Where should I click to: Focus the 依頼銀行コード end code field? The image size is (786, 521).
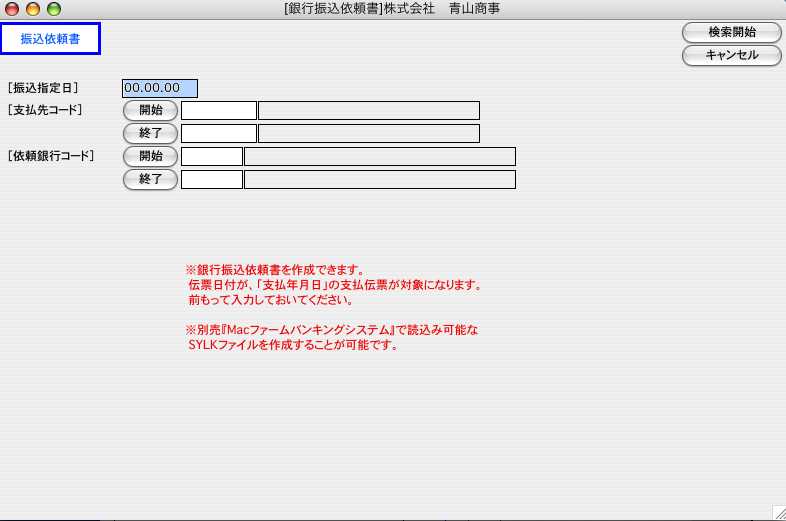(212, 179)
